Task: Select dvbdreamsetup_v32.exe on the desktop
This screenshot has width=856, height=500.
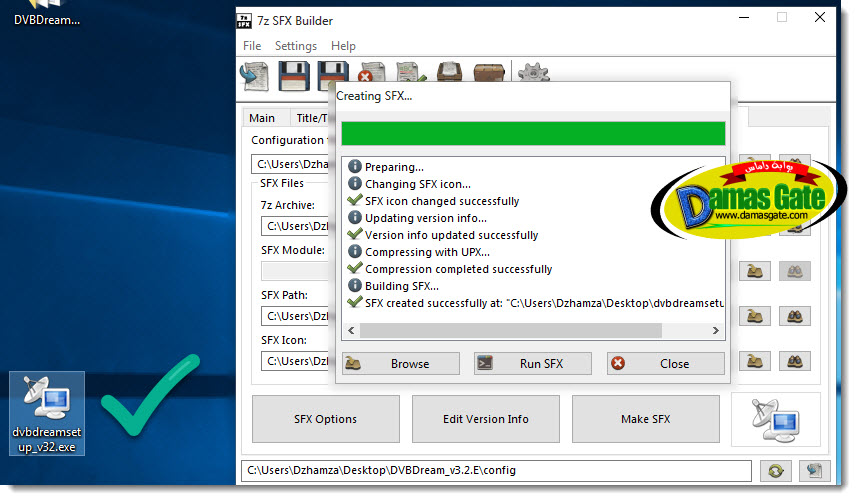Action: [x=47, y=413]
